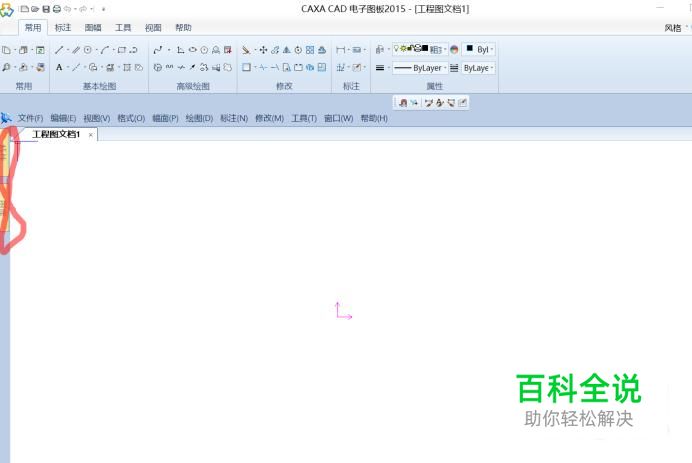The height and width of the screenshot is (463, 692).
Task: Open the line type ByLayer dropdown
Action: pos(420,68)
